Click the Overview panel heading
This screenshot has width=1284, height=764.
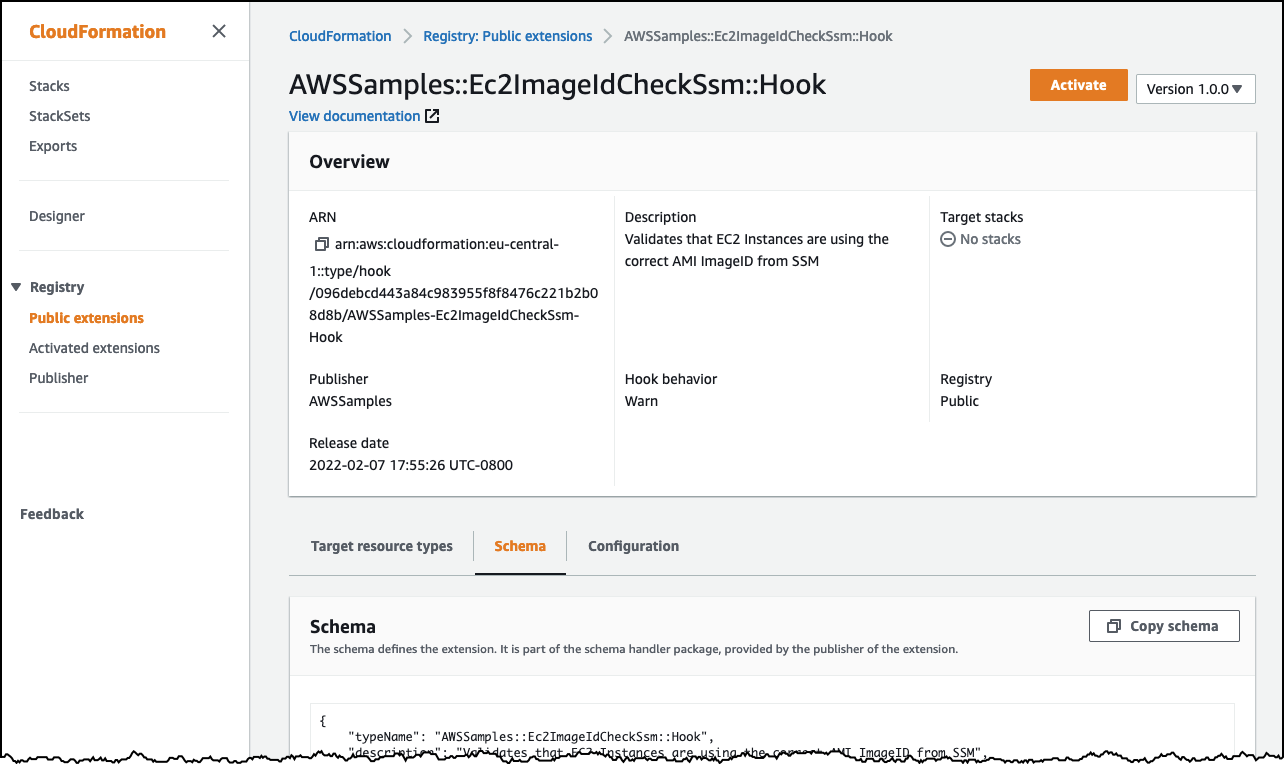349,162
